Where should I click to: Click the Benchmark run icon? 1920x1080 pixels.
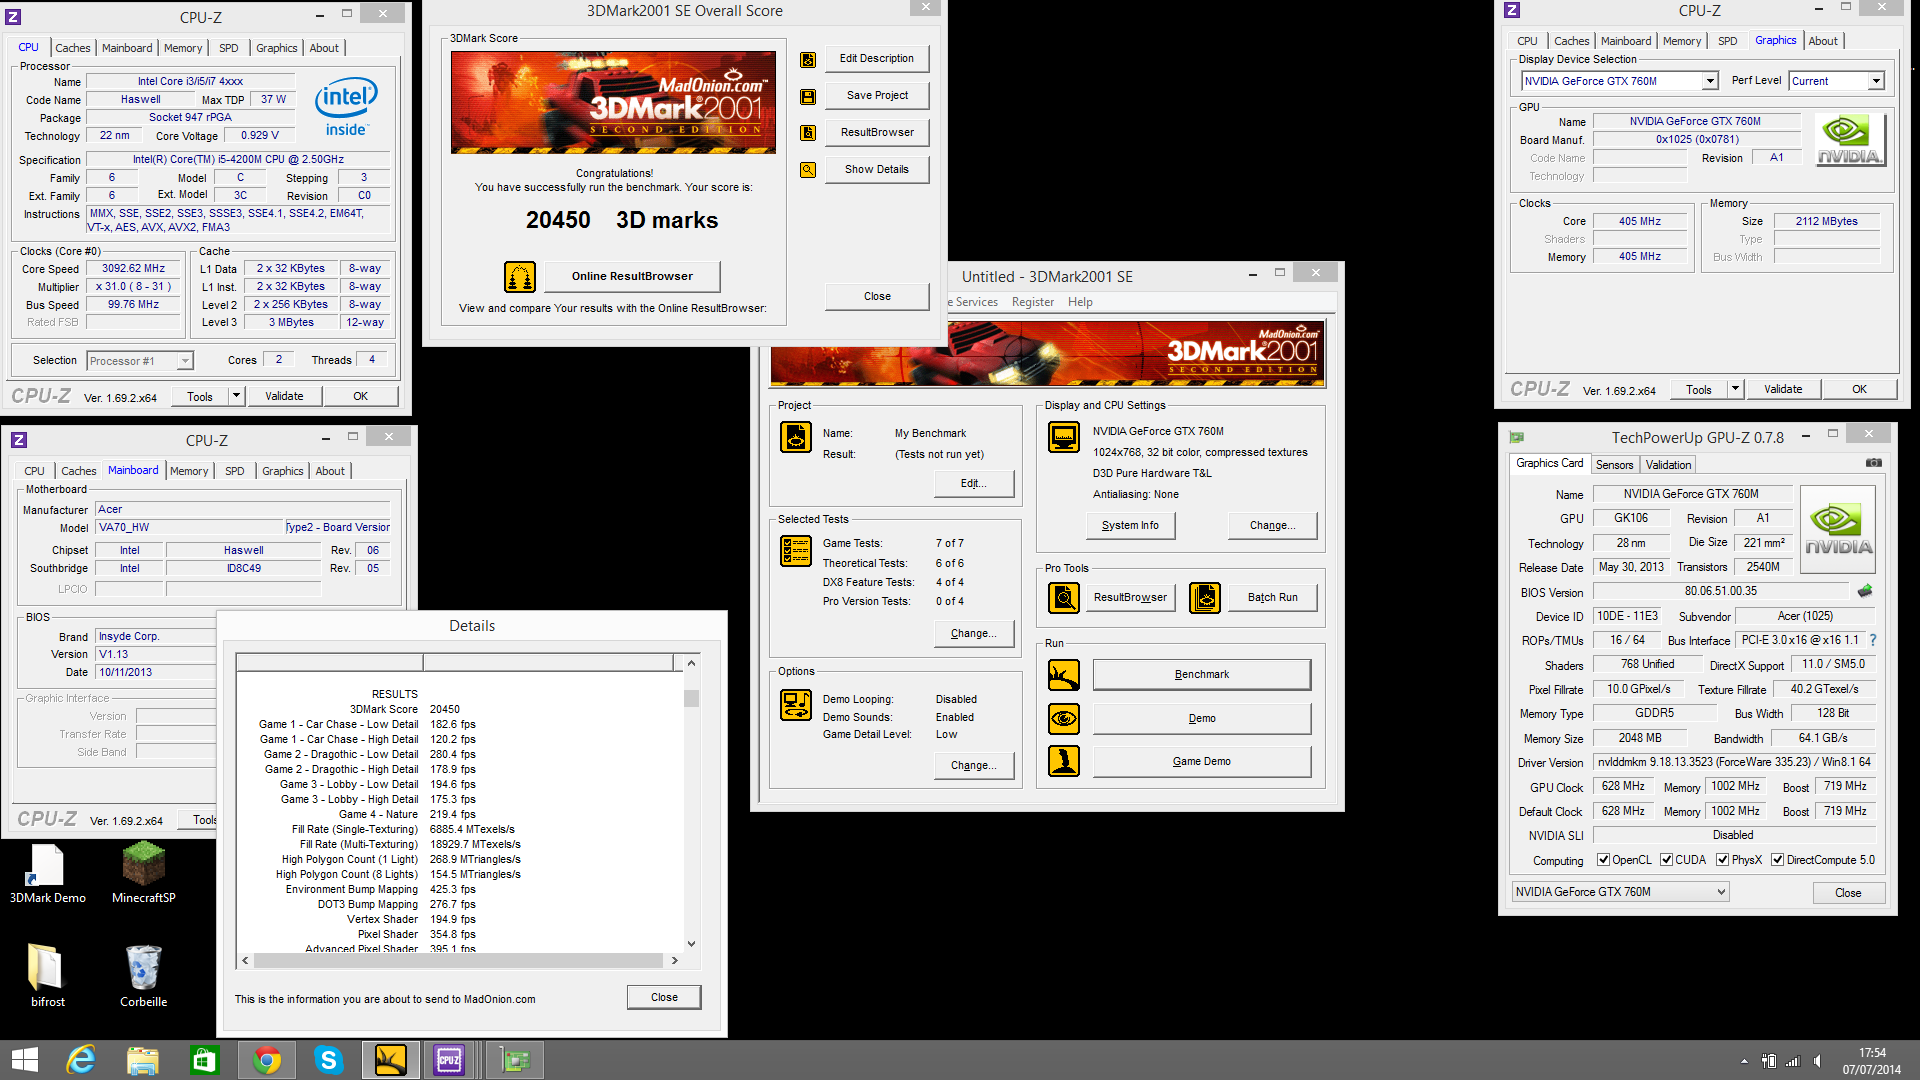click(1064, 675)
